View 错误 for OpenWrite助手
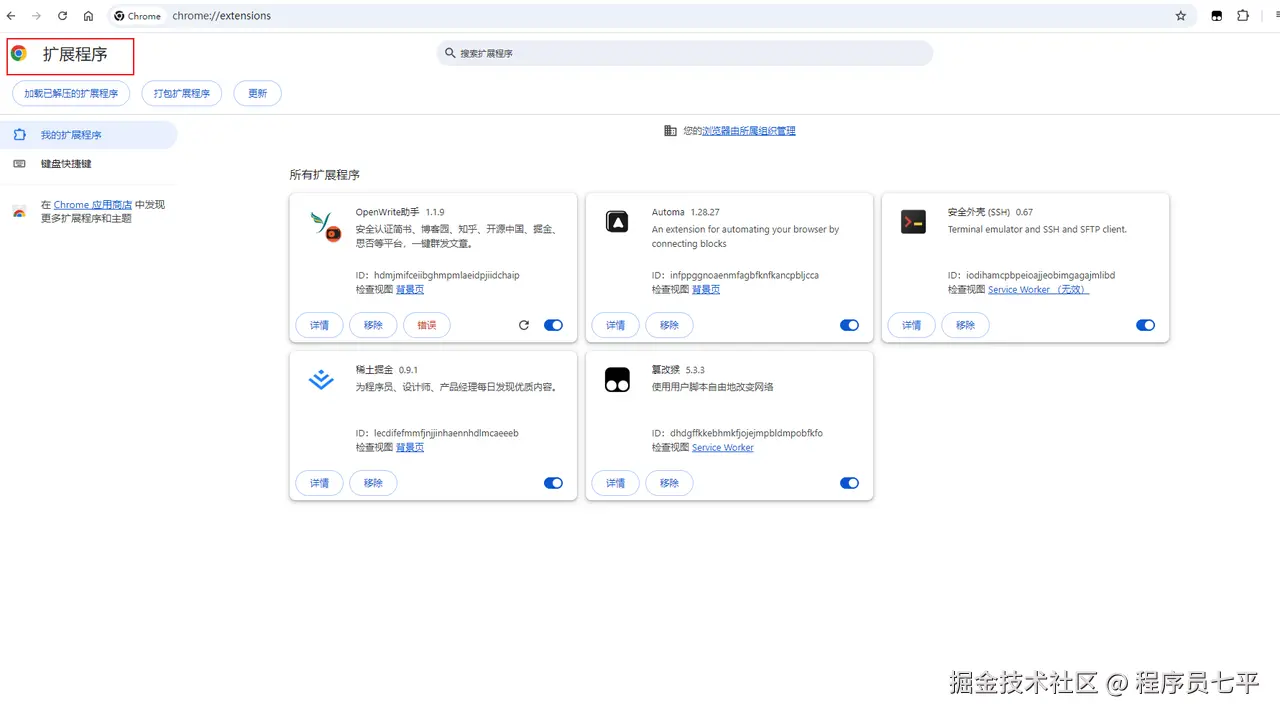Screen dimensions: 1280x717 pos(427,325)
